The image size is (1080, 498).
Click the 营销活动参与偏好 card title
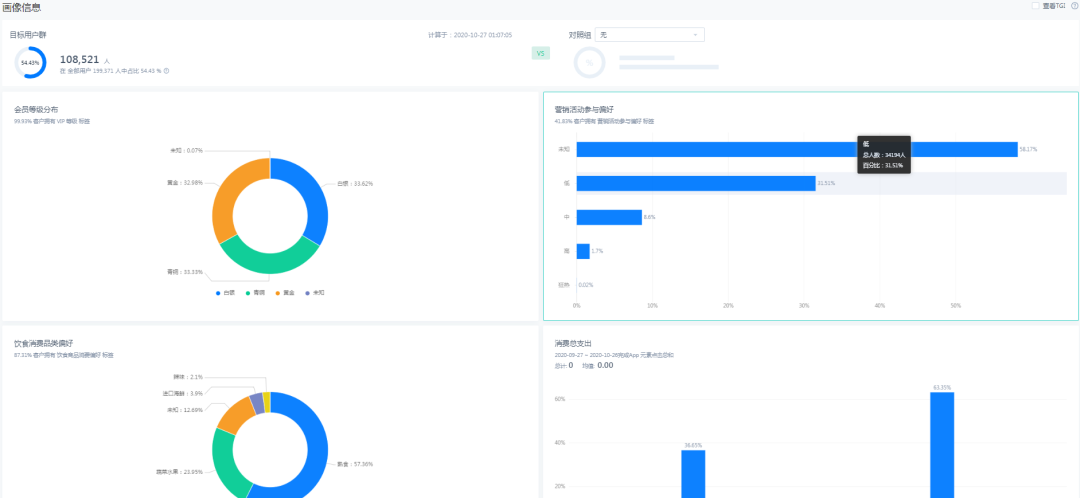[x=584, y=109]
